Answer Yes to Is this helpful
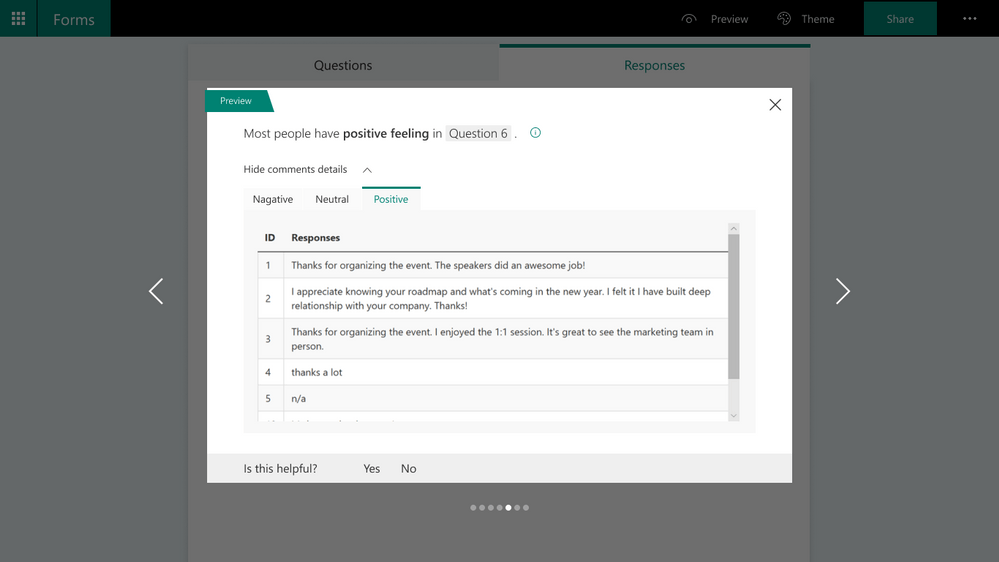999x562 pixels. 371,468
